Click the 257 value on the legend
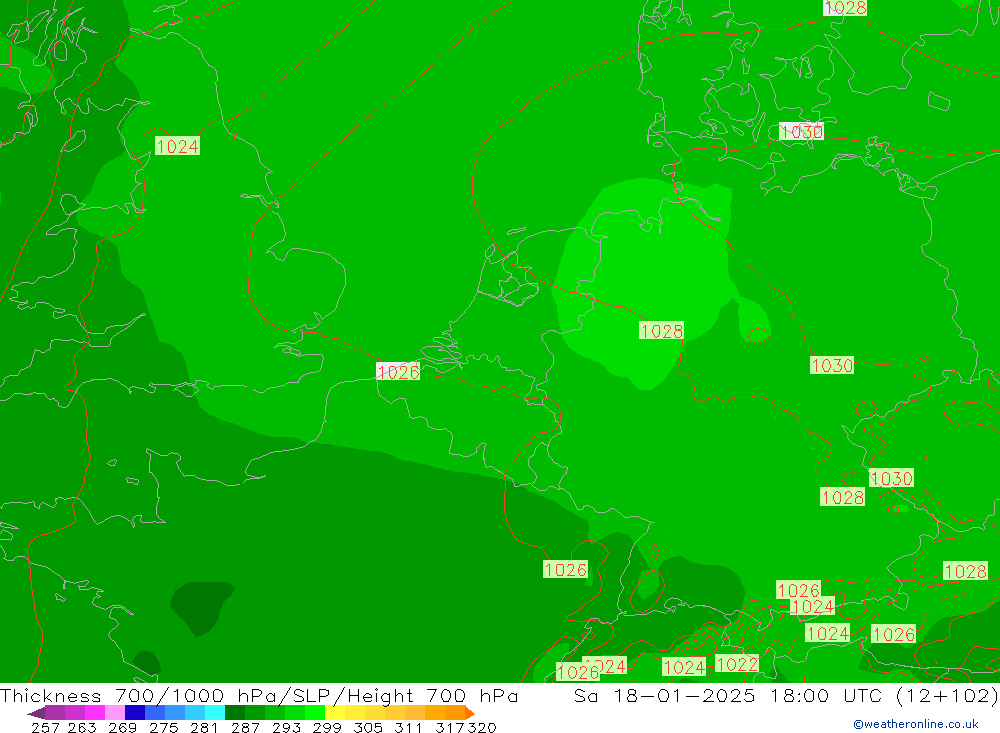 (45, 727)
